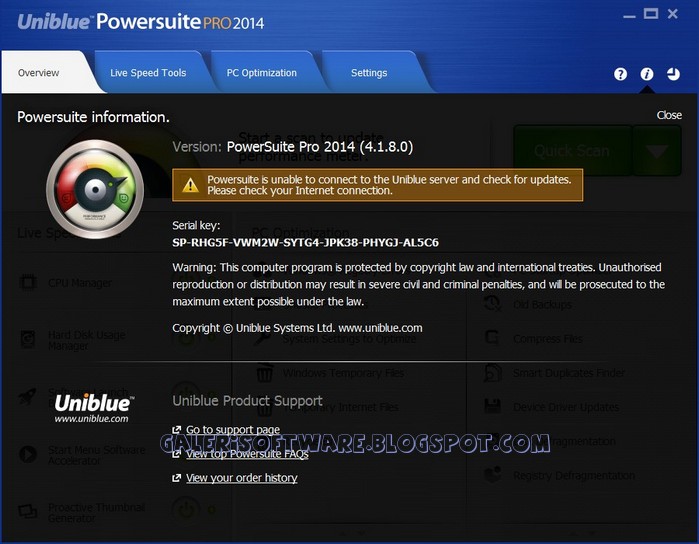Open View your order history link
The image size is (699, 544).
click(x=242, y=478)
